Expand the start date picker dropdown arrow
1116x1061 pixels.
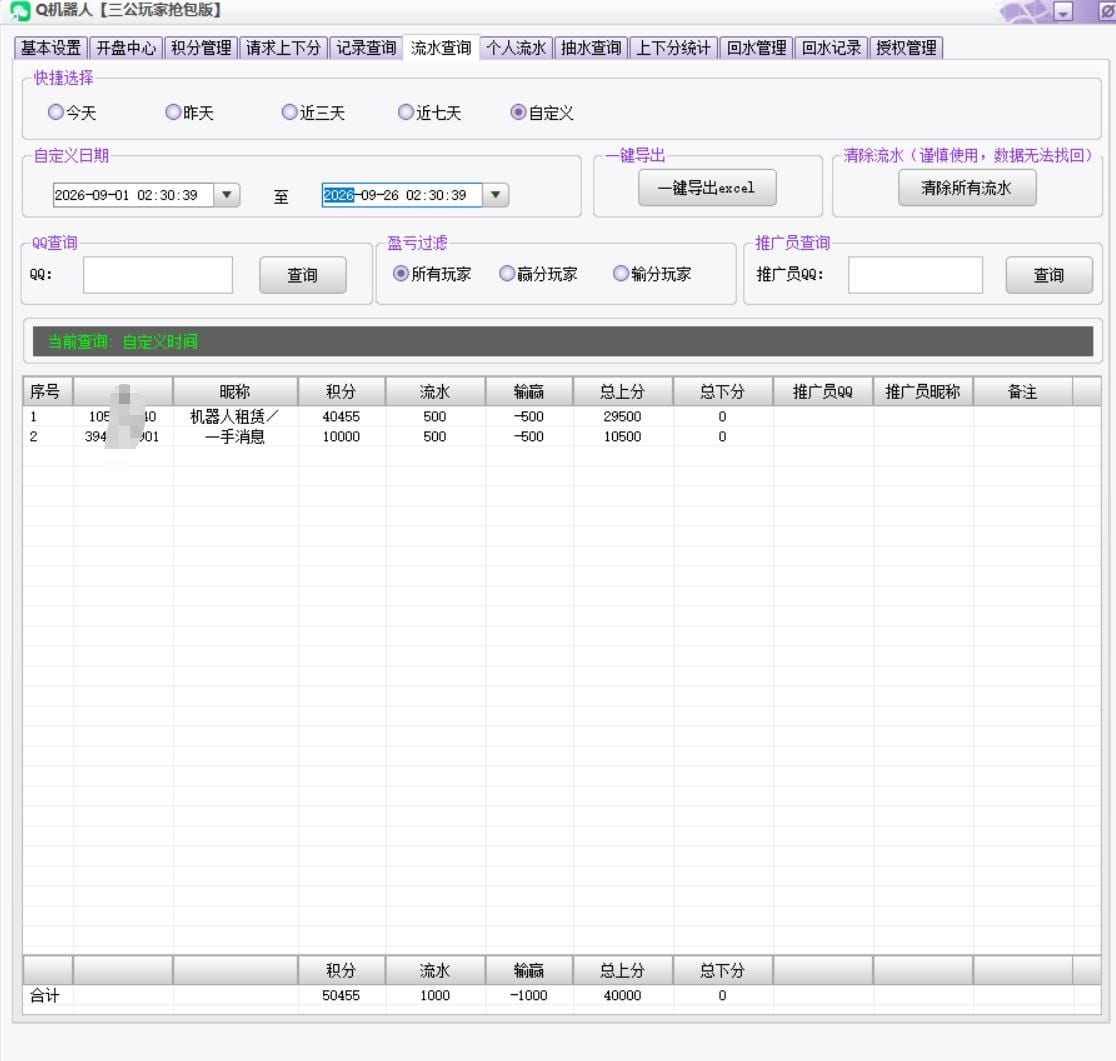click(226, 195)
